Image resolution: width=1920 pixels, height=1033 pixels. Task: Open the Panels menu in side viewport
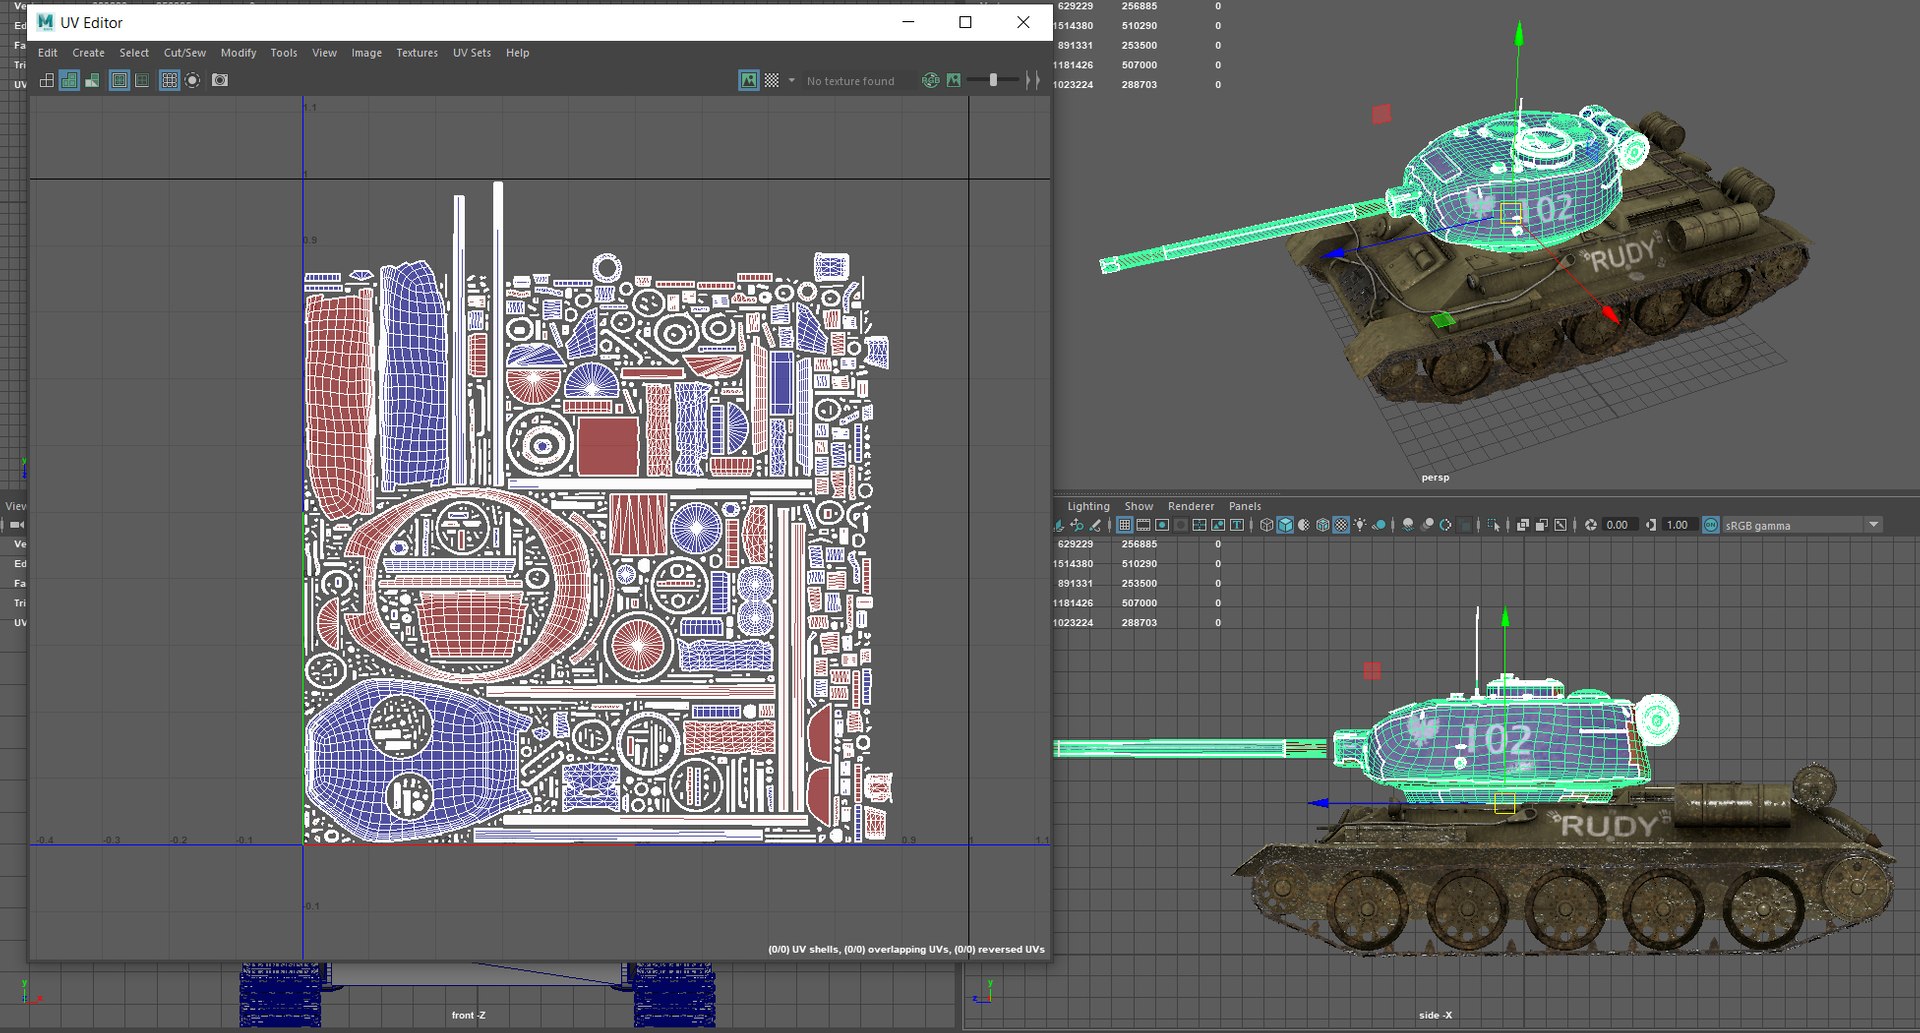[x=1245, y=506]
